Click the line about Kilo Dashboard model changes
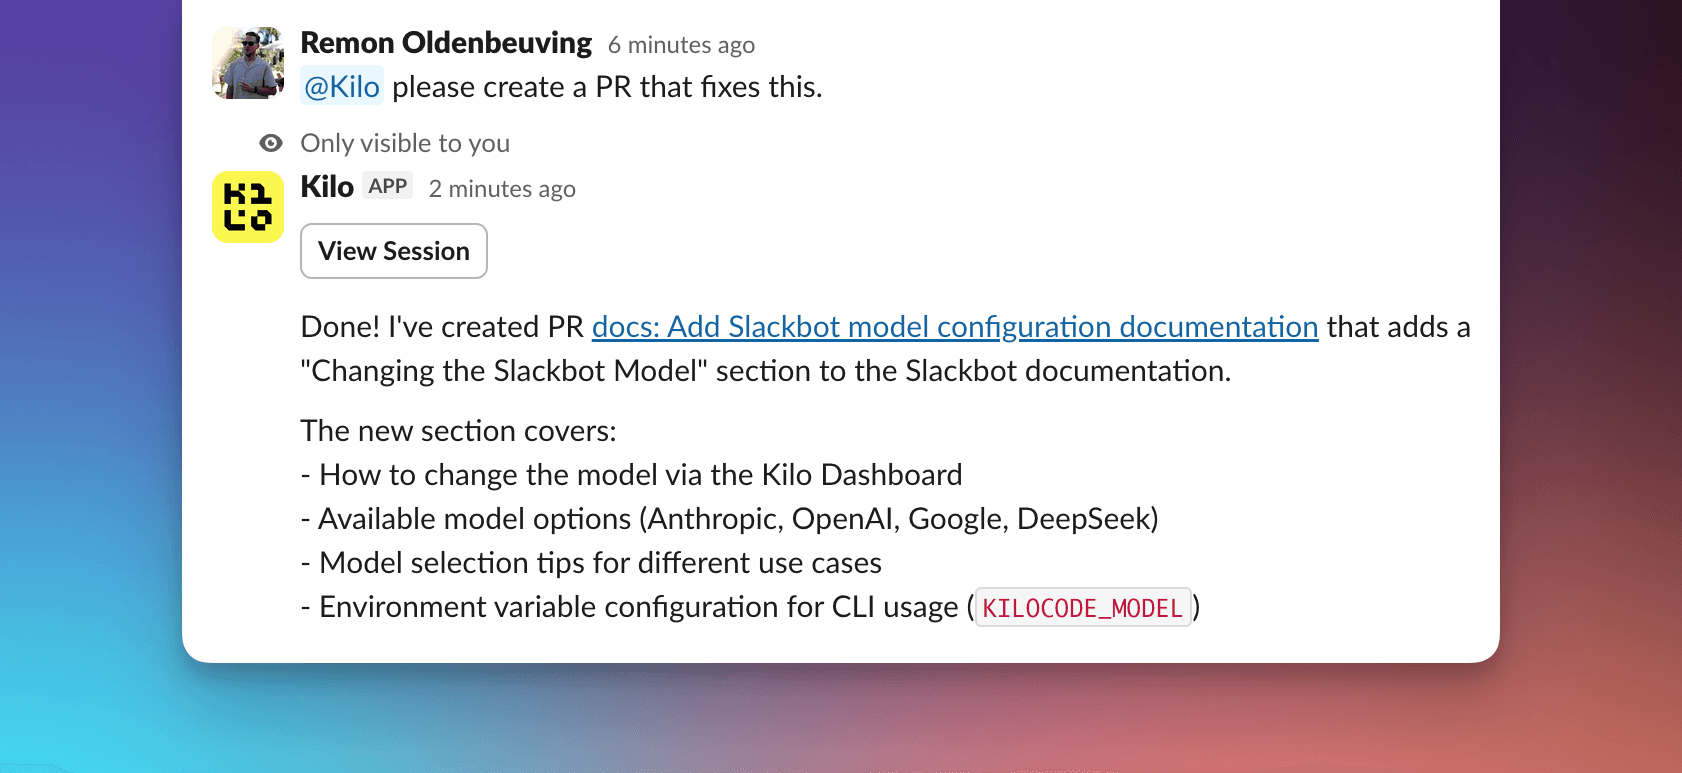 point(630,474)
